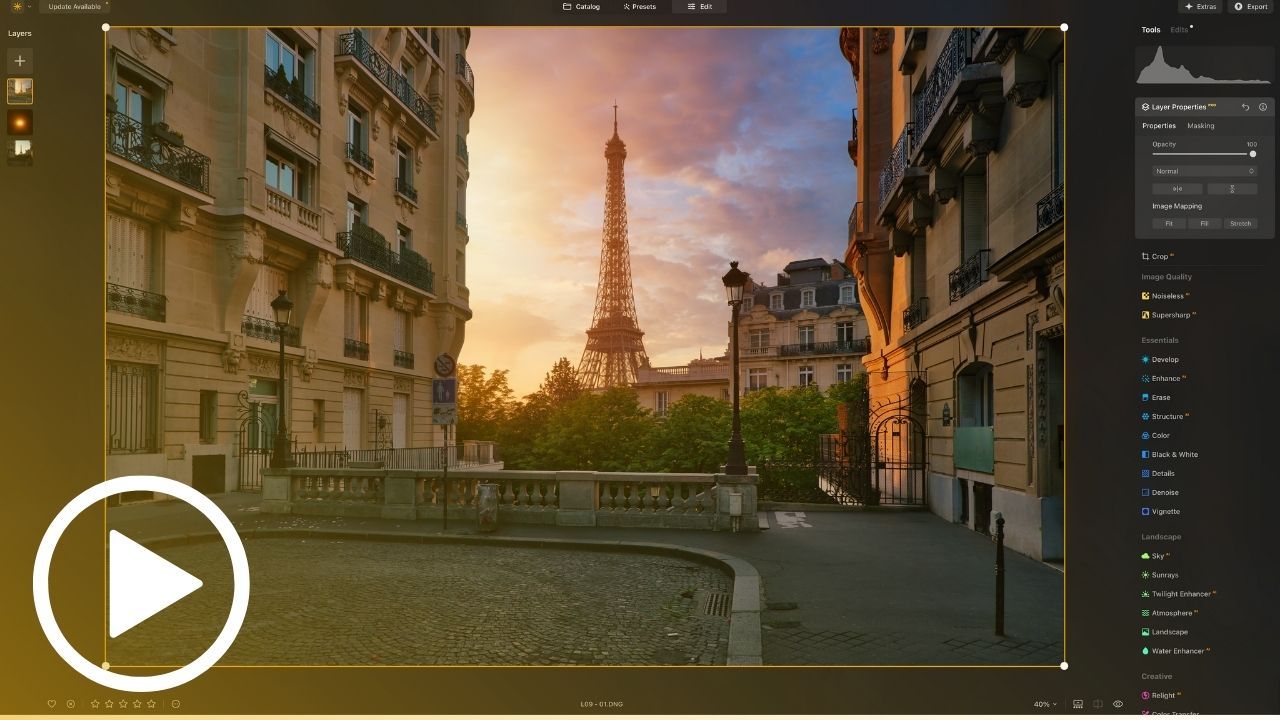1280x720 pixels.
Task: Open the color label circle in the bottom bar
Action: tap(176, 704)
